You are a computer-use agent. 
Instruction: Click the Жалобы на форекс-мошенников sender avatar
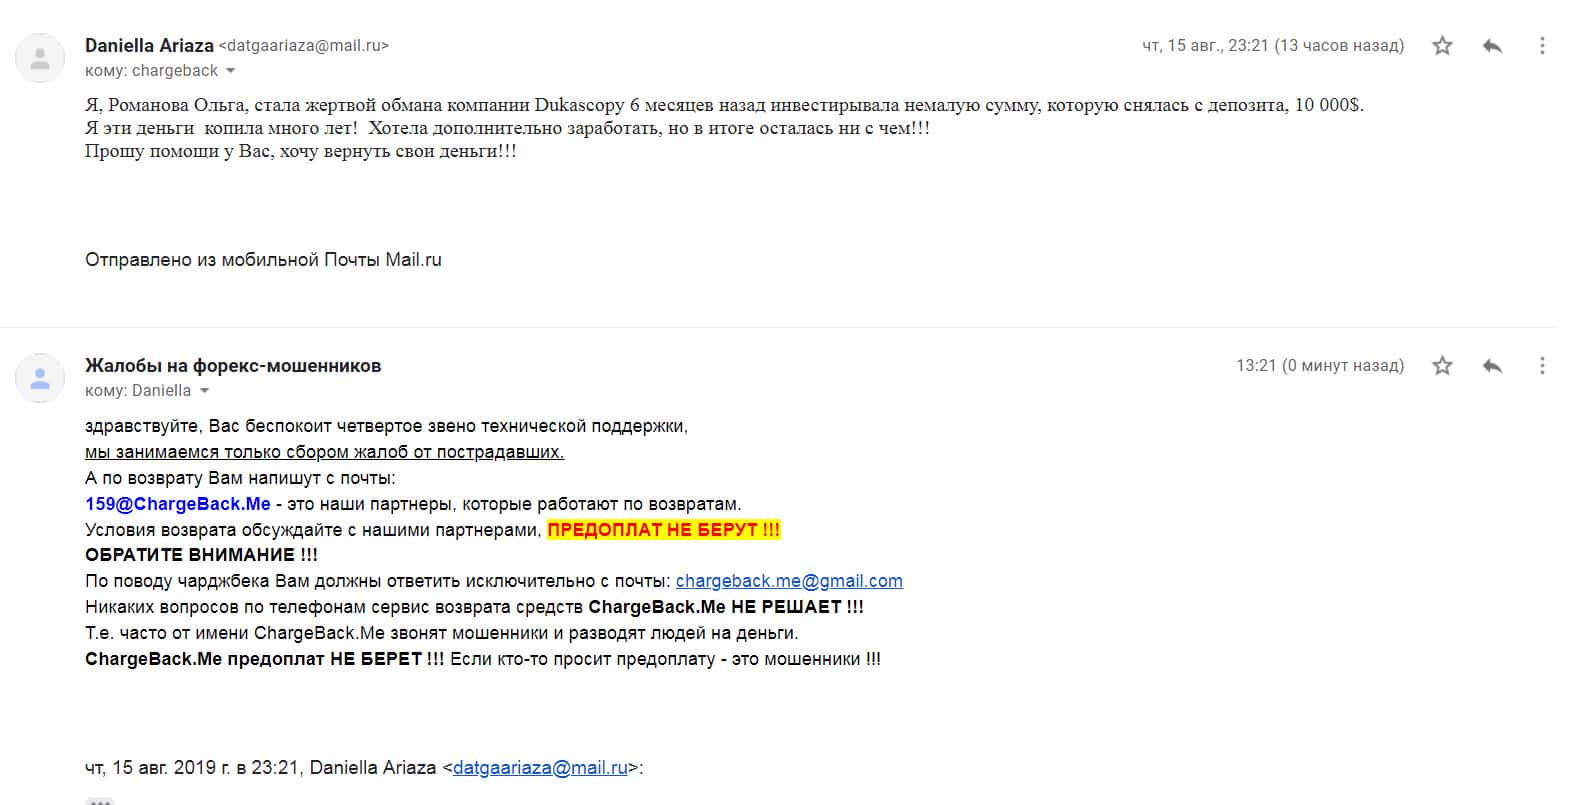click(x=40, y=378)
